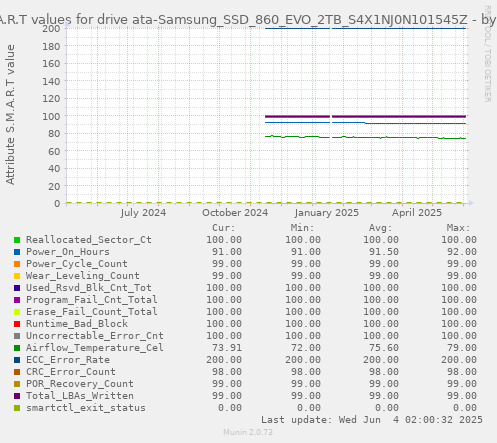Click the Total_LBAs_Written legend label

tap(80, 396)
